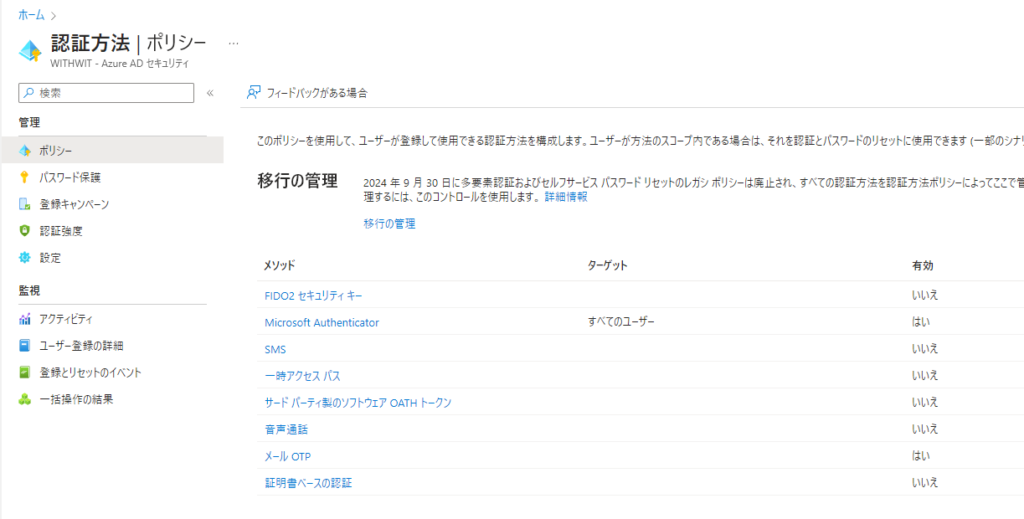This screenshot has width=1024, height=519.
Task: Open Microsoft Authenticator method
Action: pyautogui.click(x=321, y=322)
